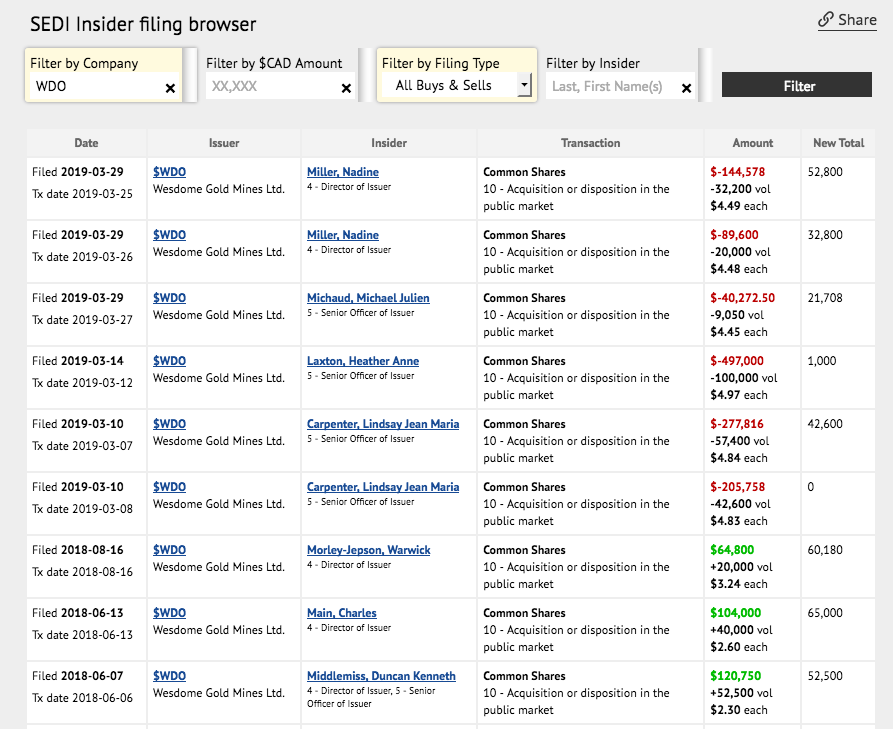
Task: Select the New Total column header
Action: click(838, 143)
